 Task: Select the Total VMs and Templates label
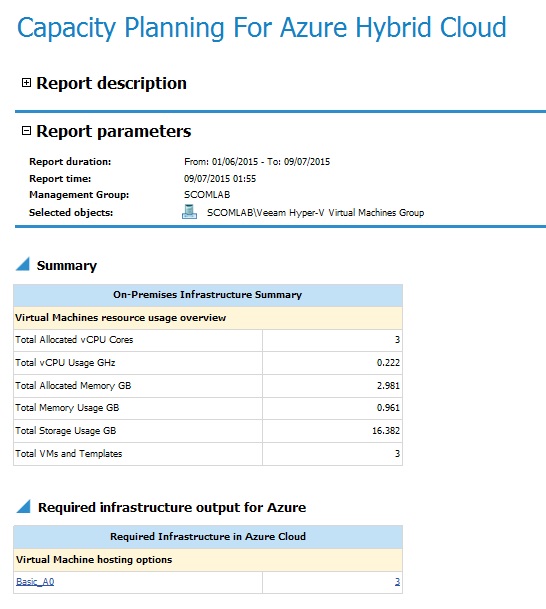coord(69,454)
